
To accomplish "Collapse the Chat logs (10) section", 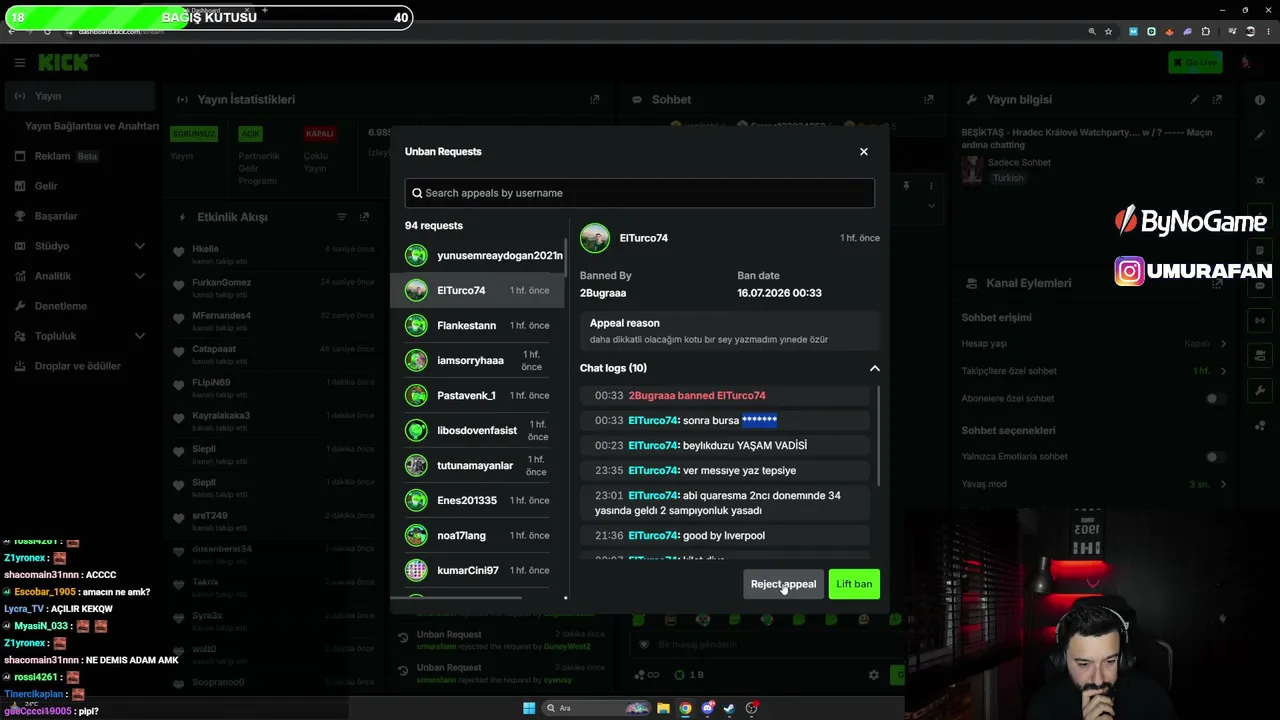I will 874,368.
